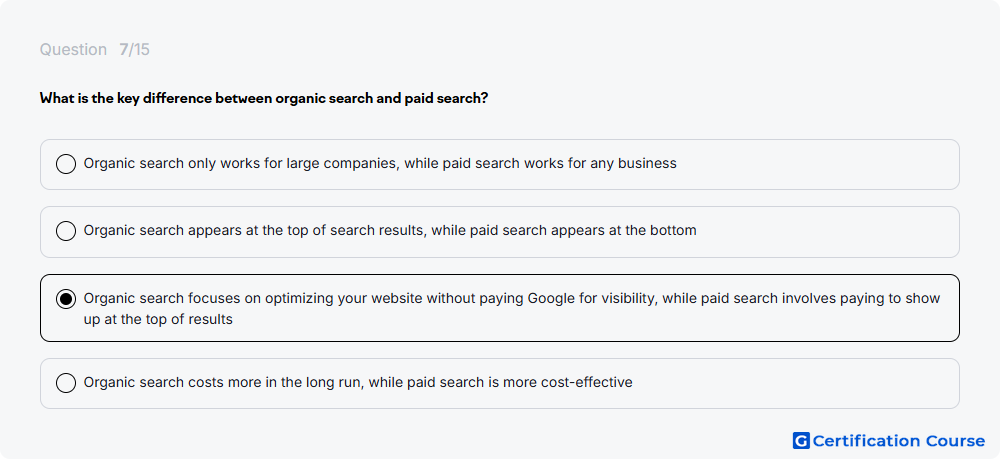1000x459 pixels.
Task: Click 'up at the top of results' line
Action: (x=158, y=319)
